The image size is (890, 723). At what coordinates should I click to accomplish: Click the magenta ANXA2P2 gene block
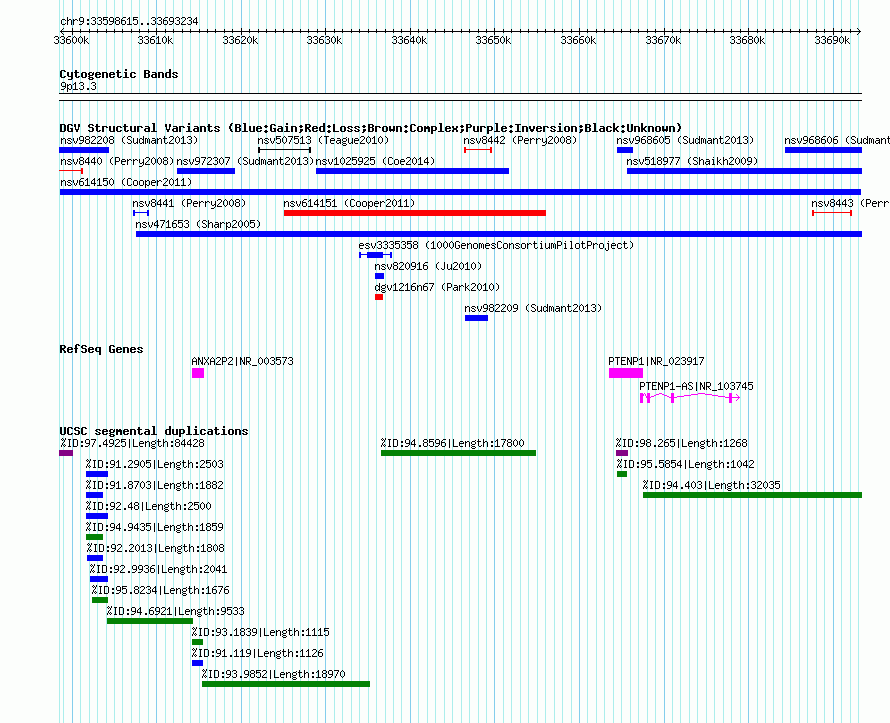[x=198, y=373]
